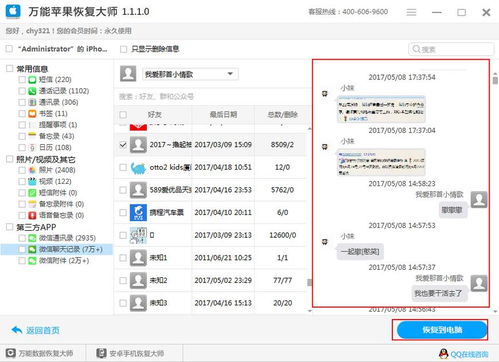This screenshot has width=499, height=362.
Task: Click the 未知1 row date 2011/06/21 10:25
Action: (223, 258)
